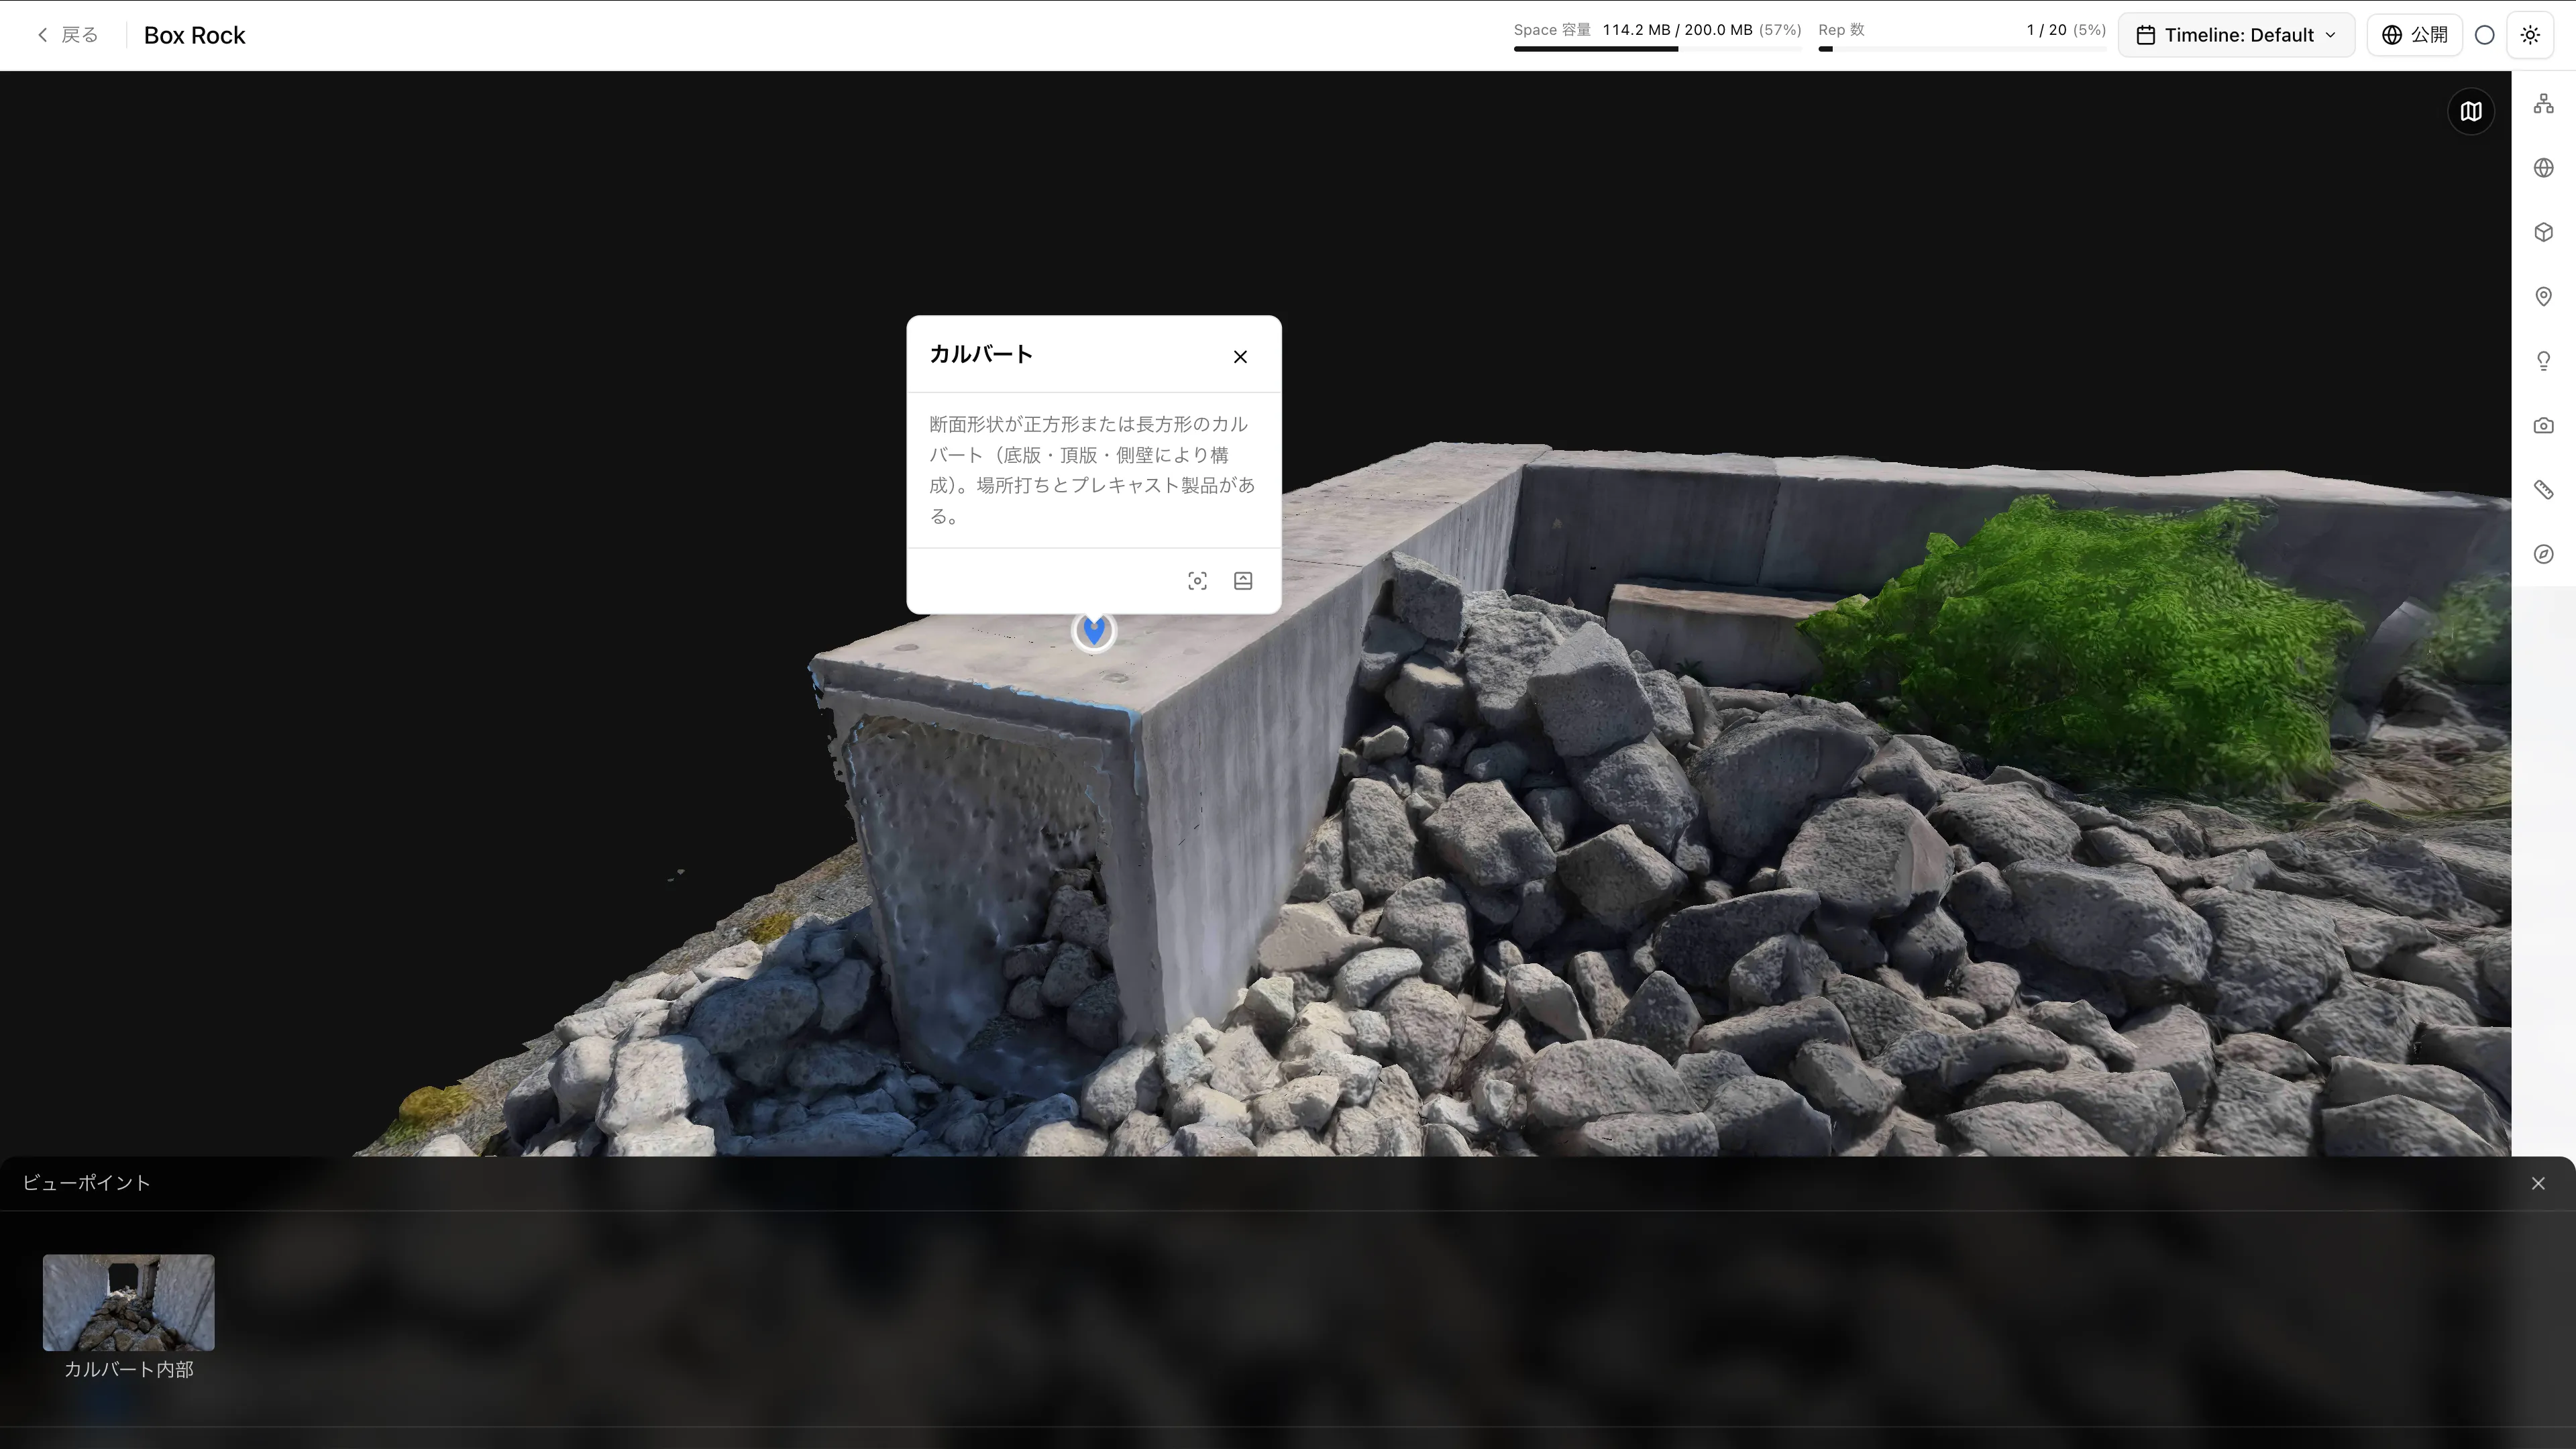
Task: Click the カルバート popup title
Action: click(981, 354)
